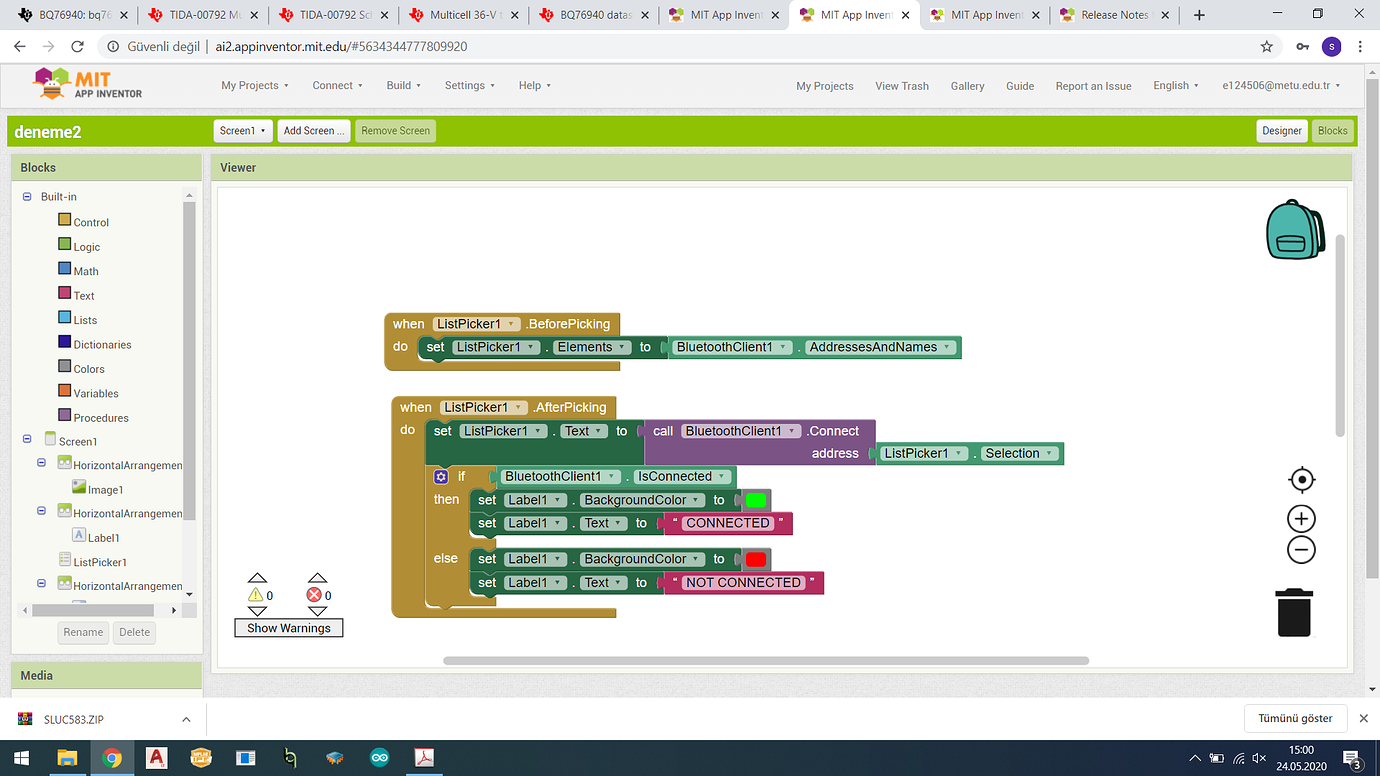Open the English language dropdown
Viewport: 1380px width, 776px height.
tap(1175, 86)
